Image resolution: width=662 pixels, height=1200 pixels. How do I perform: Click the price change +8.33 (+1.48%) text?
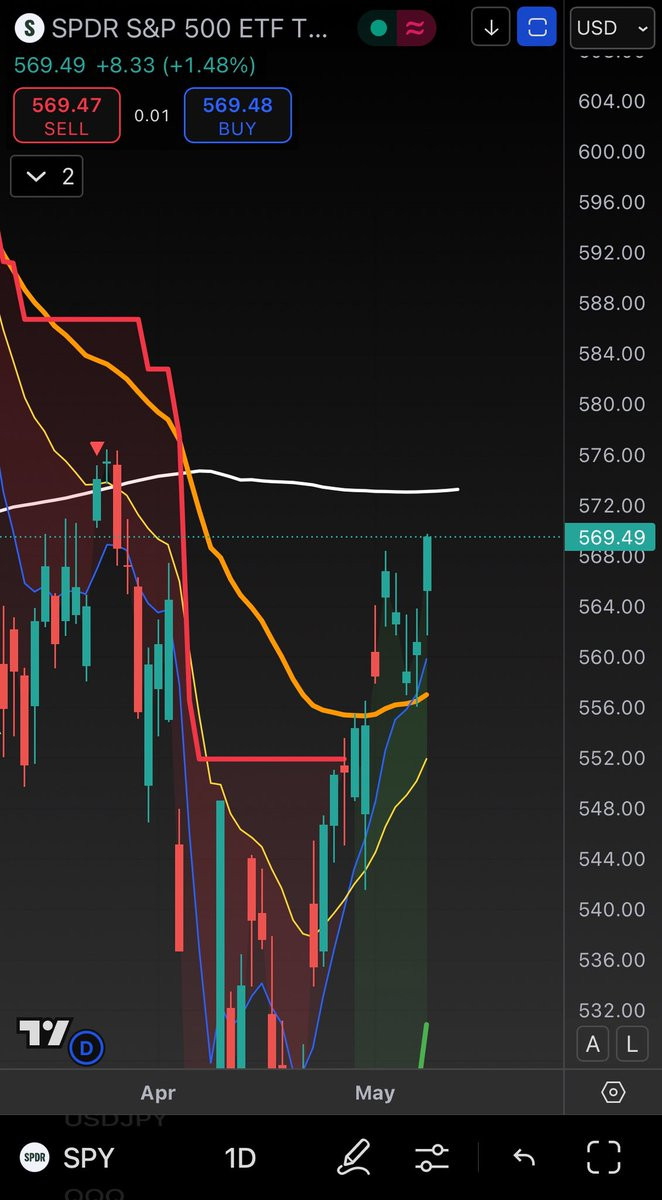175,66
